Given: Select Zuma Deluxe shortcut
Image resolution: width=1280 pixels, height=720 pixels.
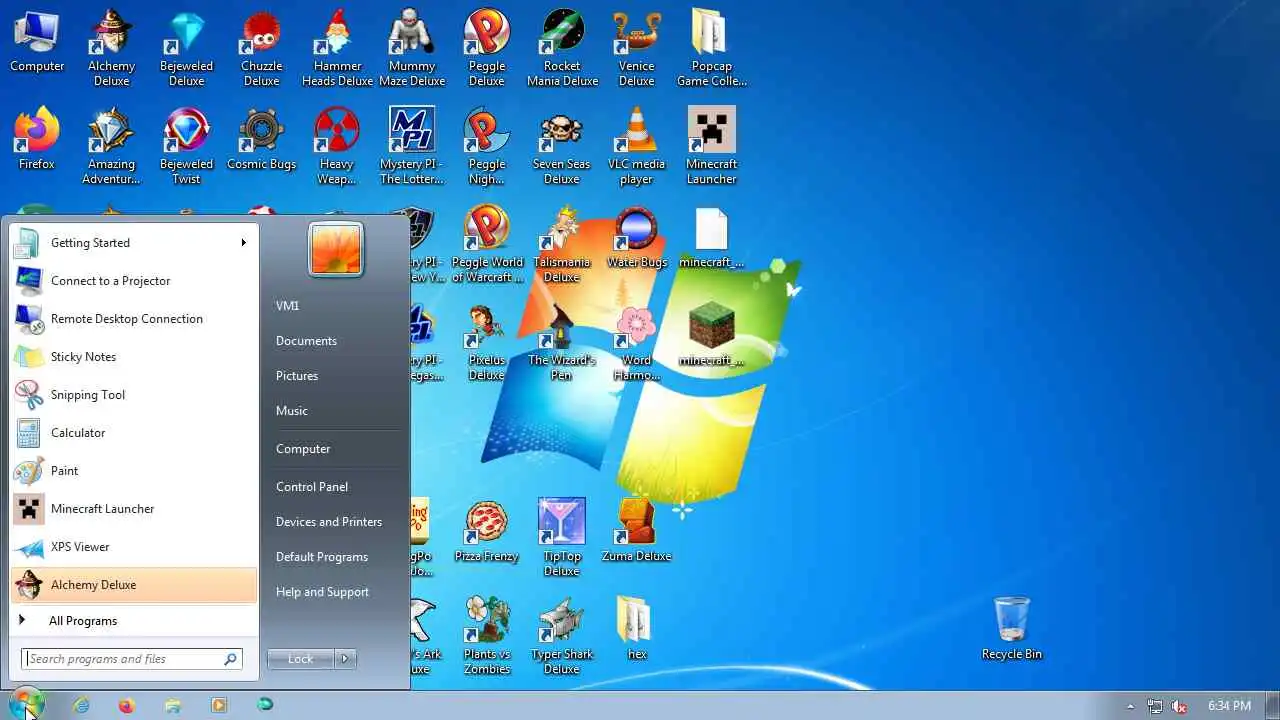Looking at the screenshot, I should (x=636, y=531).
